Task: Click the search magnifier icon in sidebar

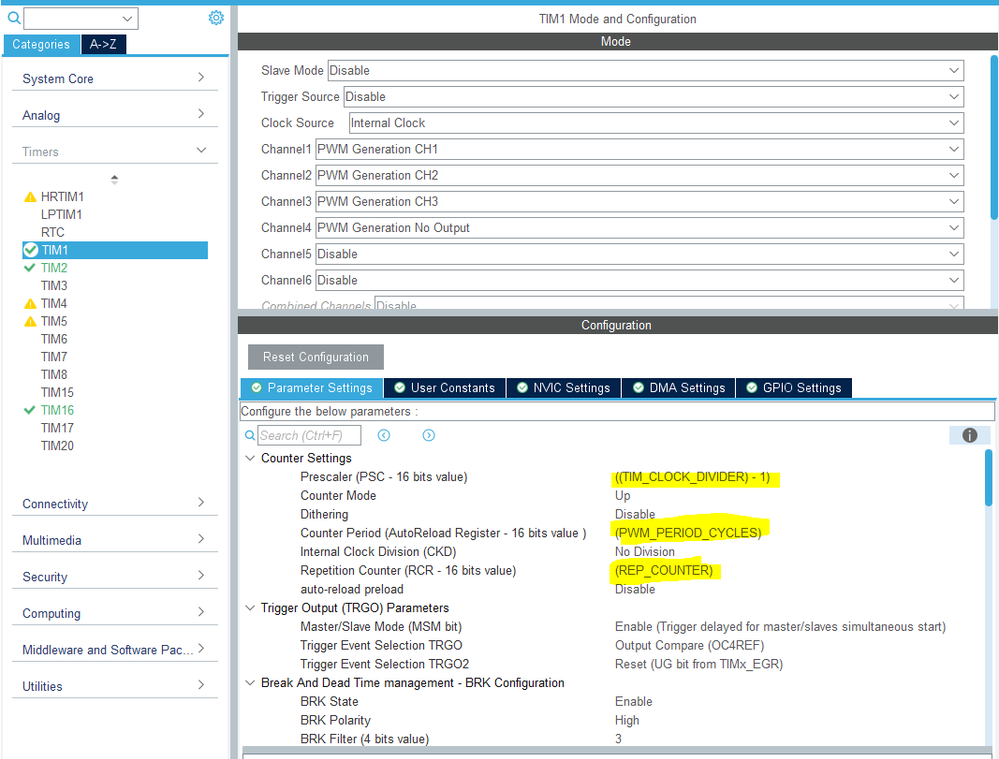Action: click(x=13, y=18)
